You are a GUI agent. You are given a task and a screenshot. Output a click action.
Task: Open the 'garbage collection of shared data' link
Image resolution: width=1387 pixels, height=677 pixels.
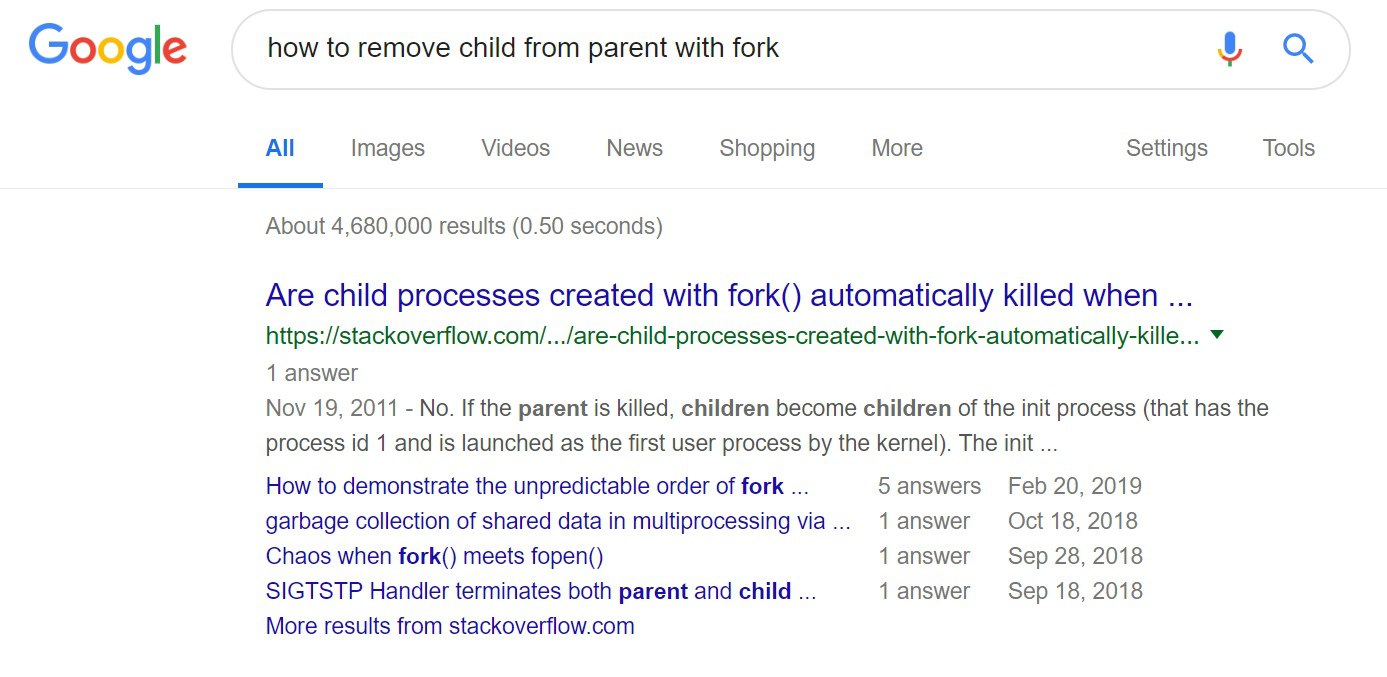click(558, 522)
